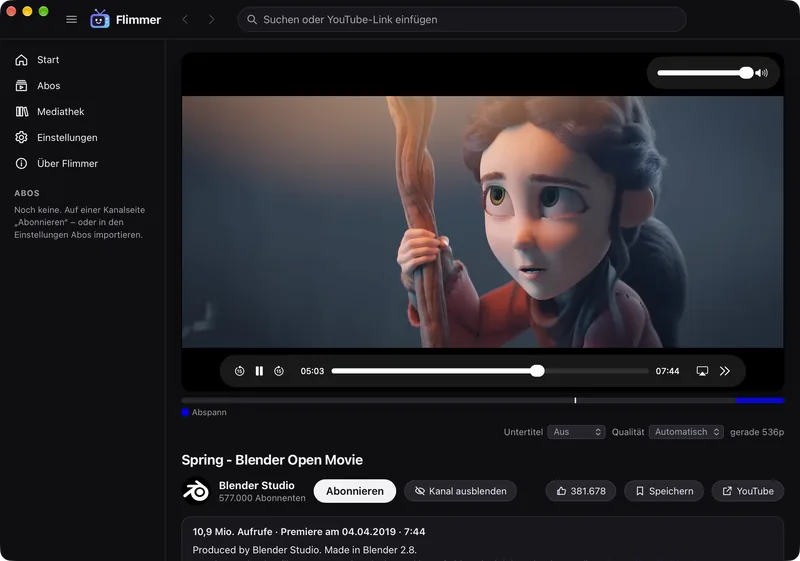The height and width of the screenshot is (561, 800).
Task: Click the video frame of Spring movie
Action: (x=483, y=222)
